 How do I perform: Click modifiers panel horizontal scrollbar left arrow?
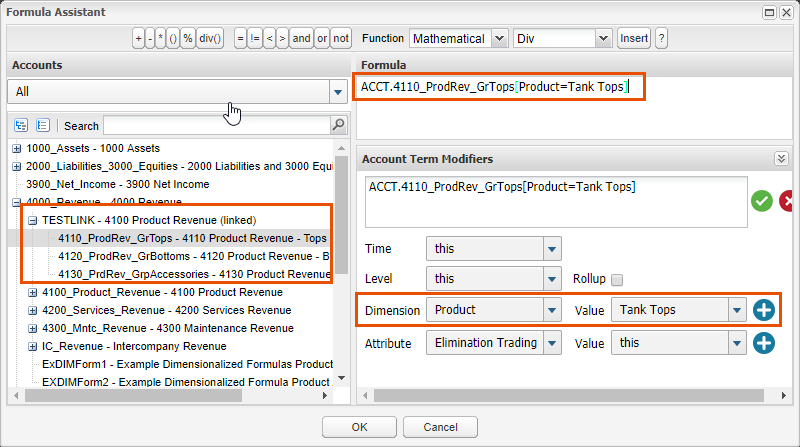[365, 395]
